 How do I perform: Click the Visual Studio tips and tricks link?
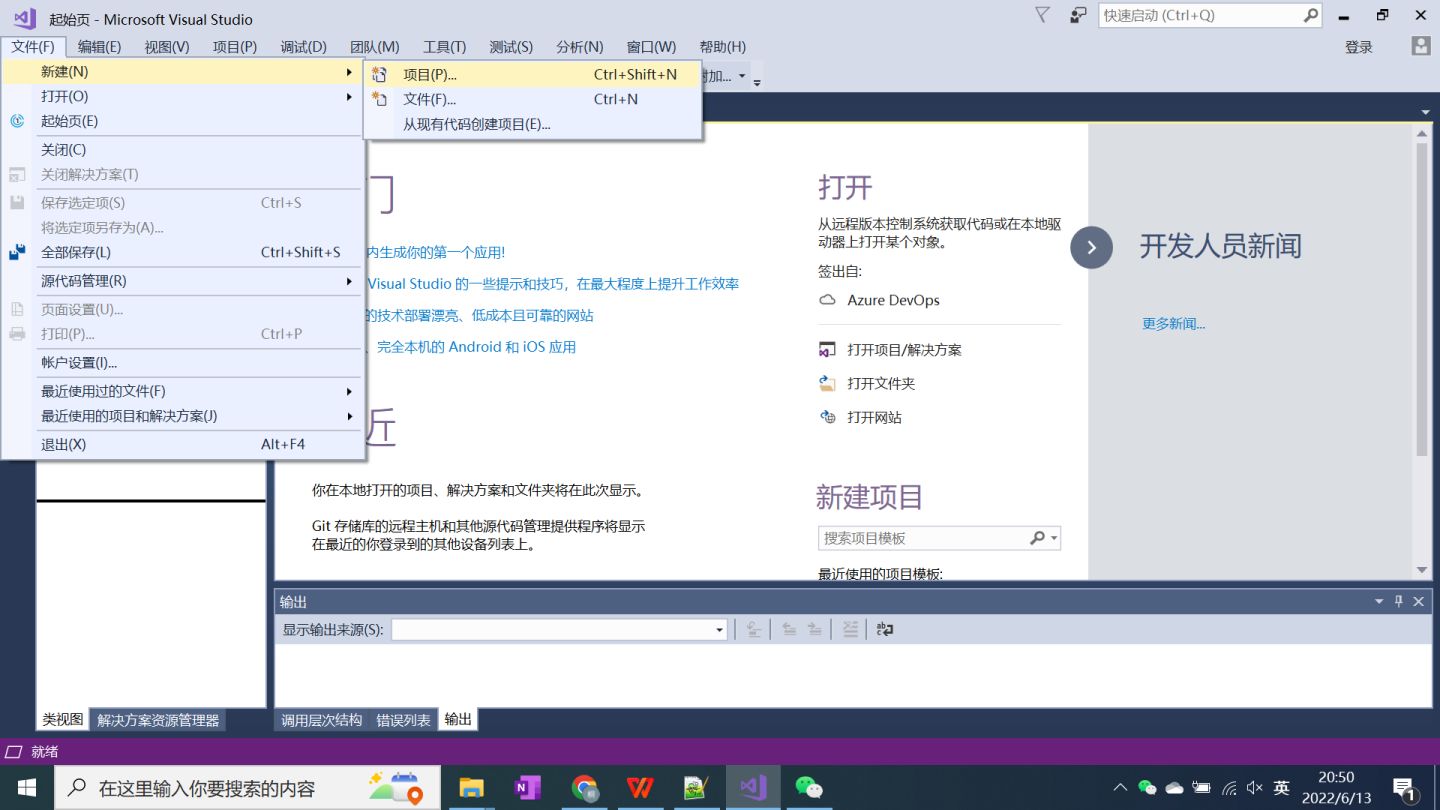[x=553, y=284]
